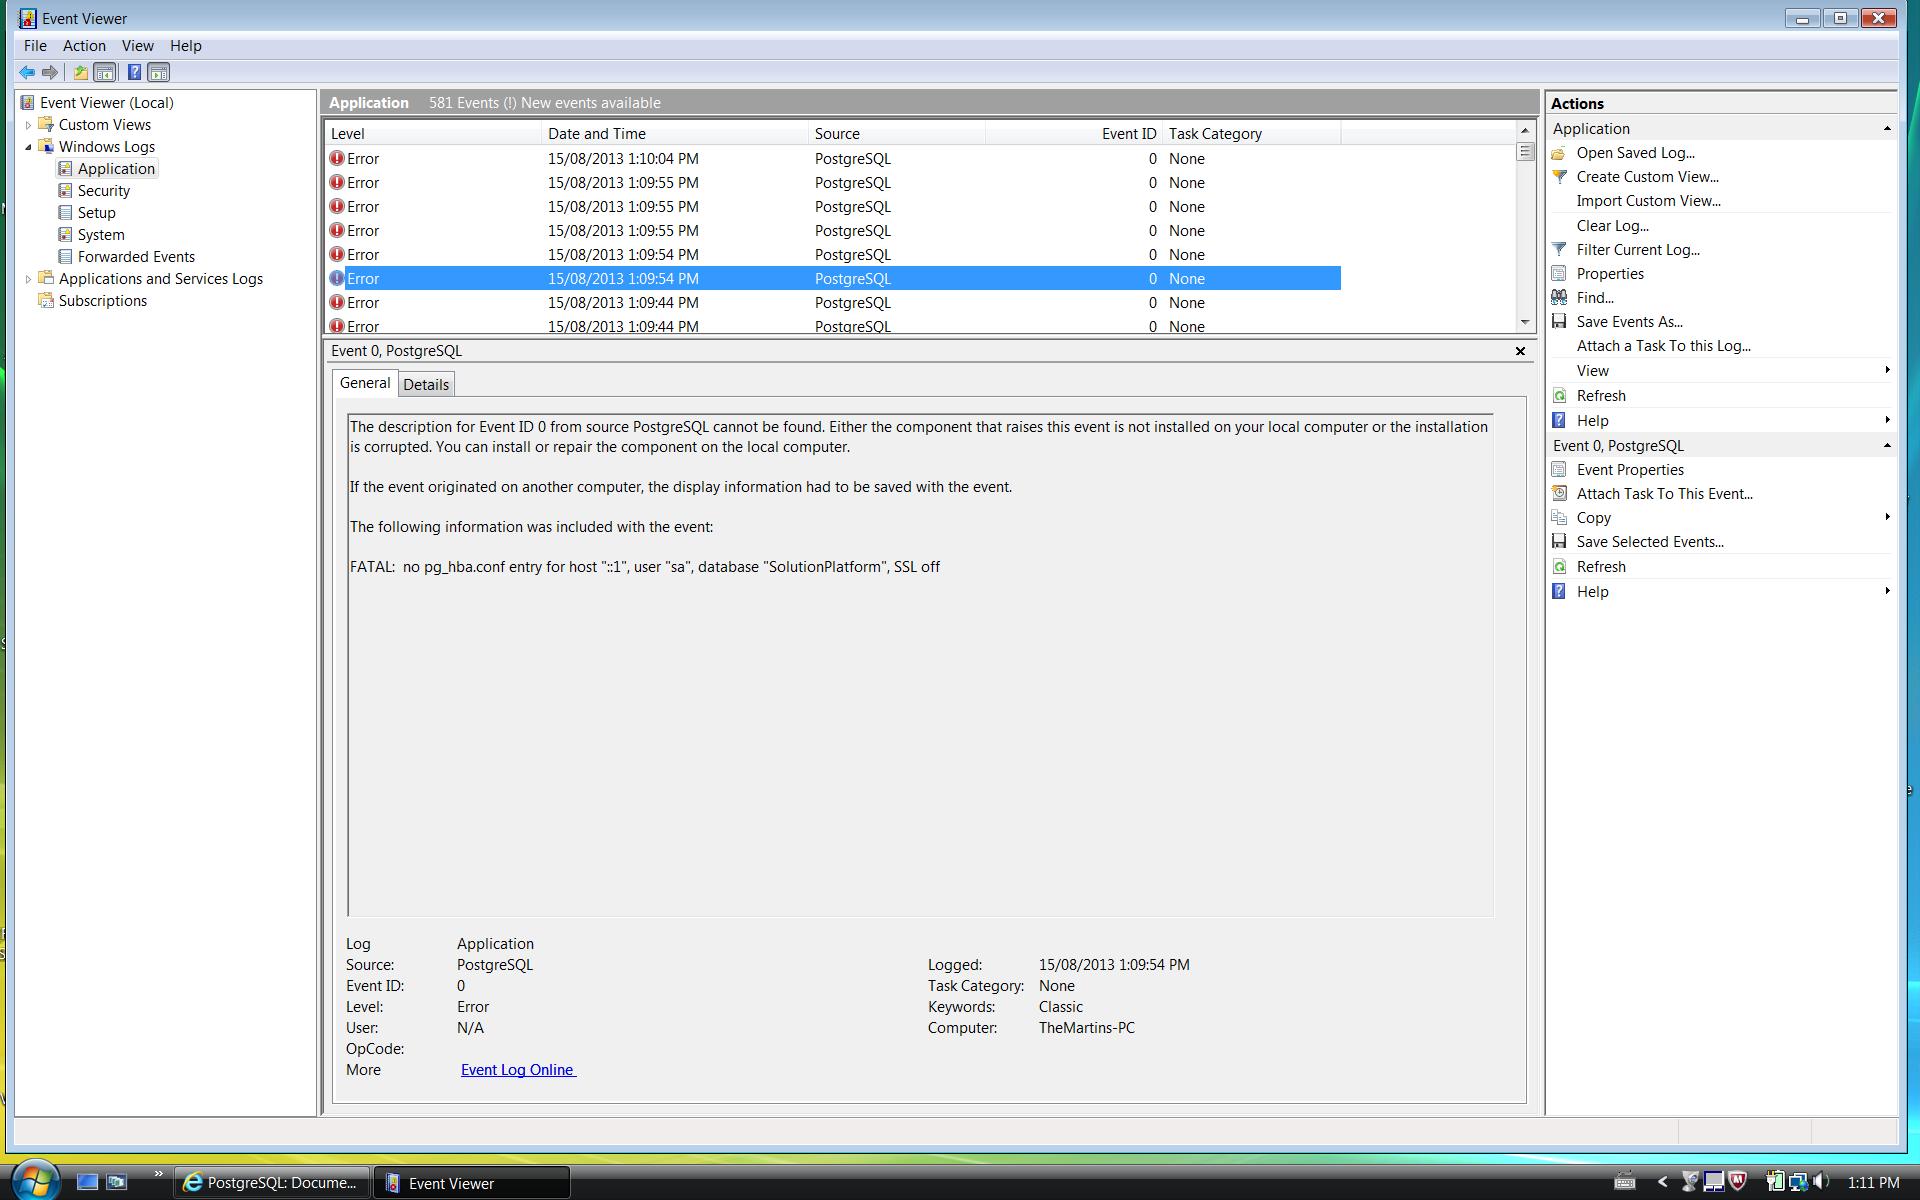This screenshot has height=1200, width=1920.
Task: Click the Filter Current Log funnel icon
Action: point(1559,250)
